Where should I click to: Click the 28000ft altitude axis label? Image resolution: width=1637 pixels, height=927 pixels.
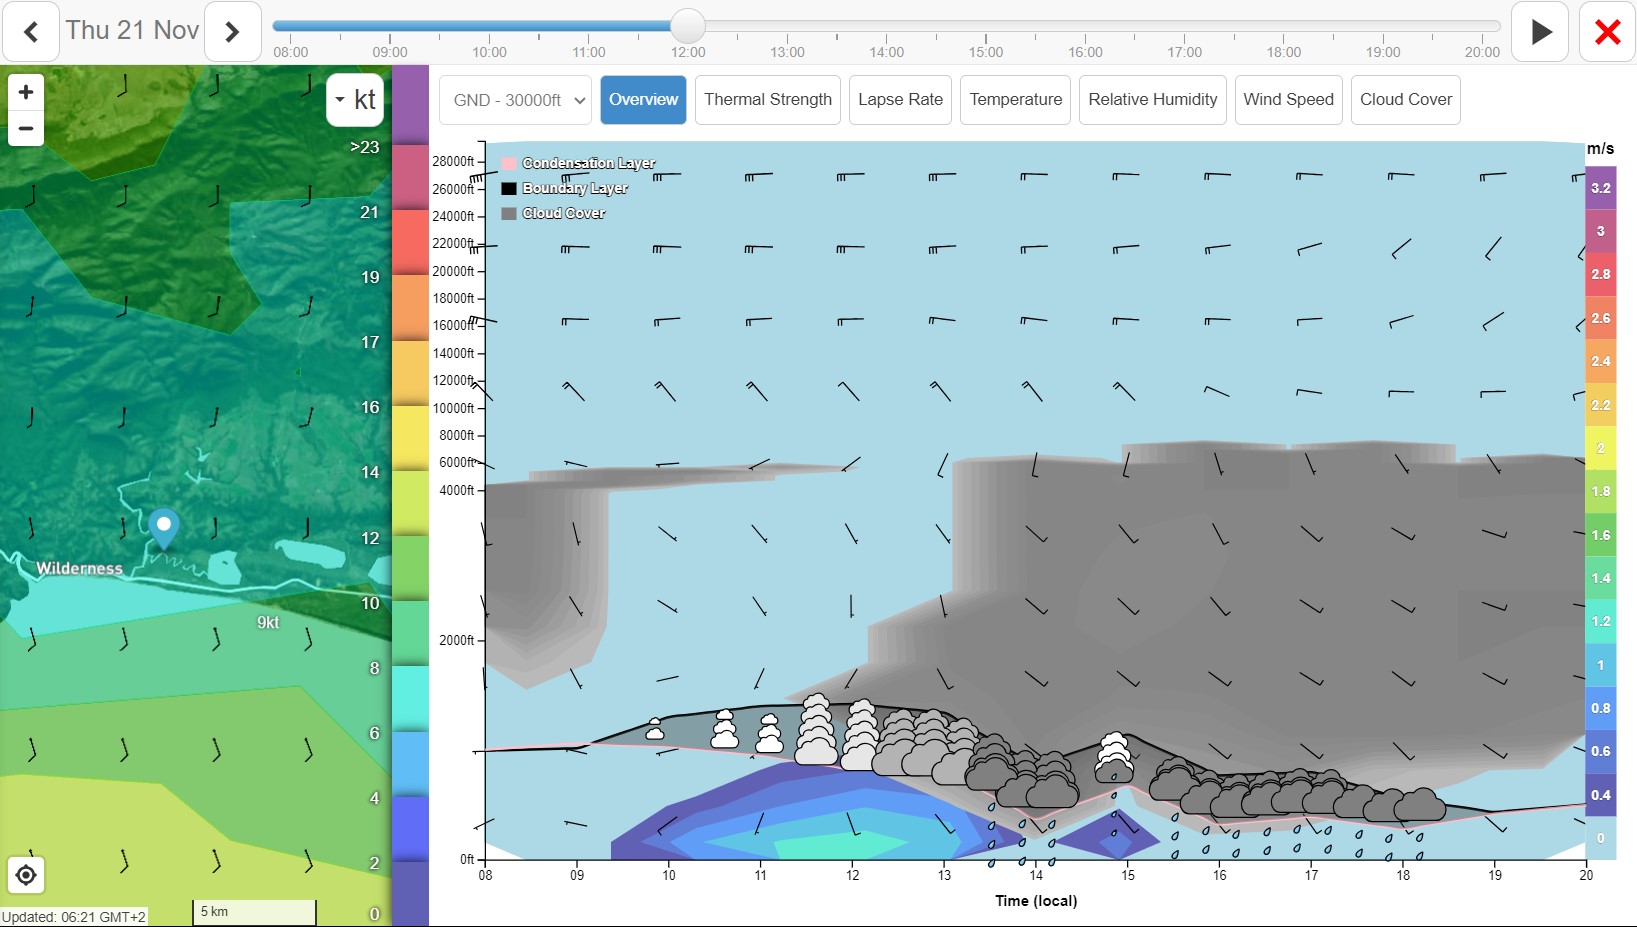(453, 161)
